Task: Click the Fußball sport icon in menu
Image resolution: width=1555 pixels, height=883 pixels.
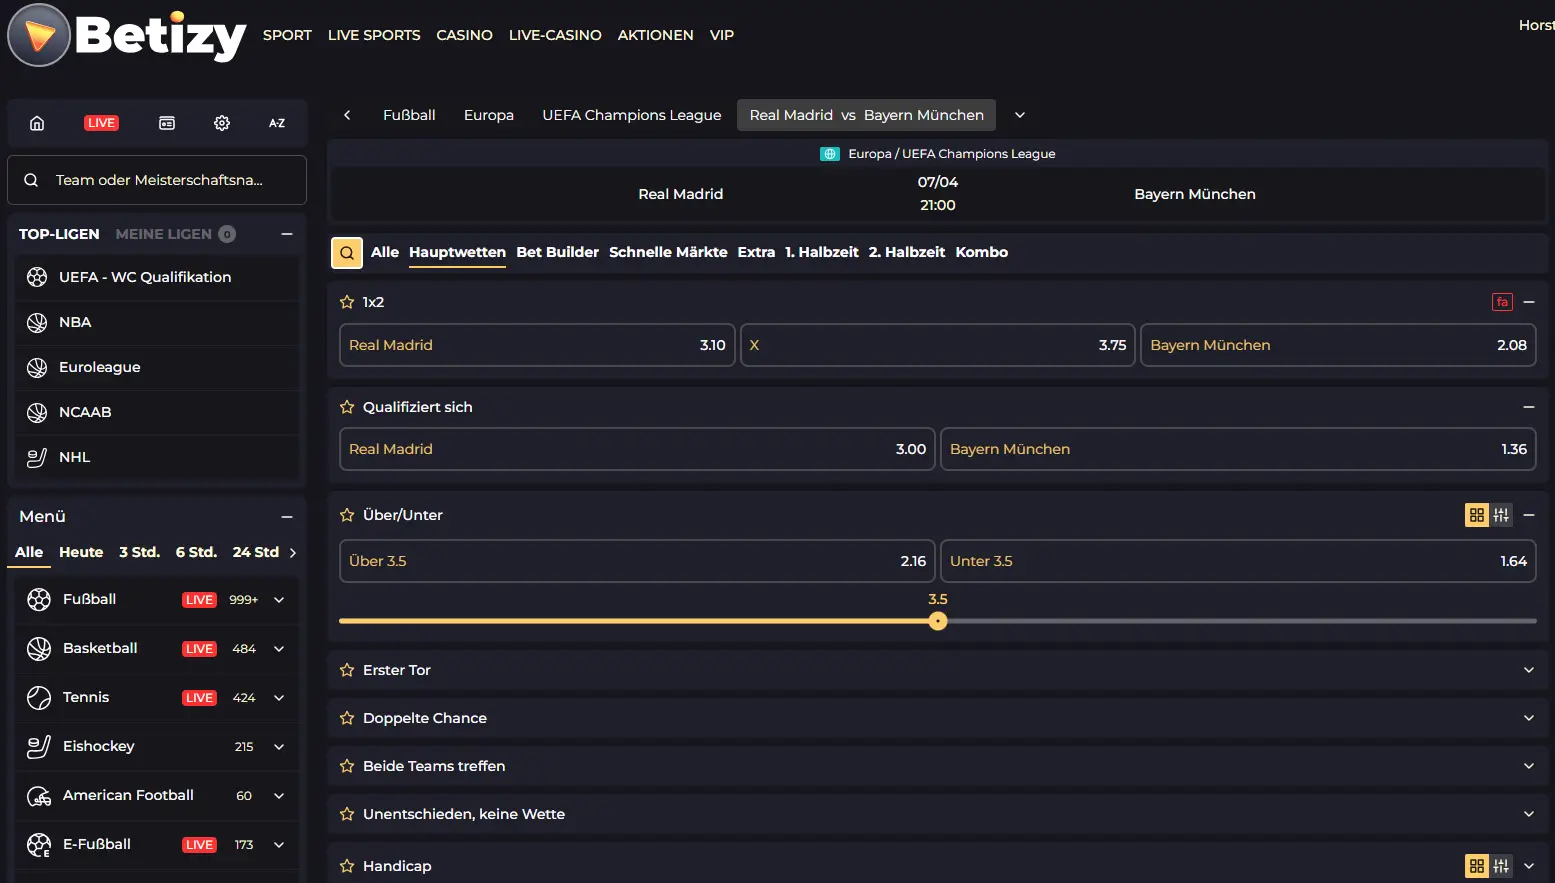Action: click(x=39, y=599)
